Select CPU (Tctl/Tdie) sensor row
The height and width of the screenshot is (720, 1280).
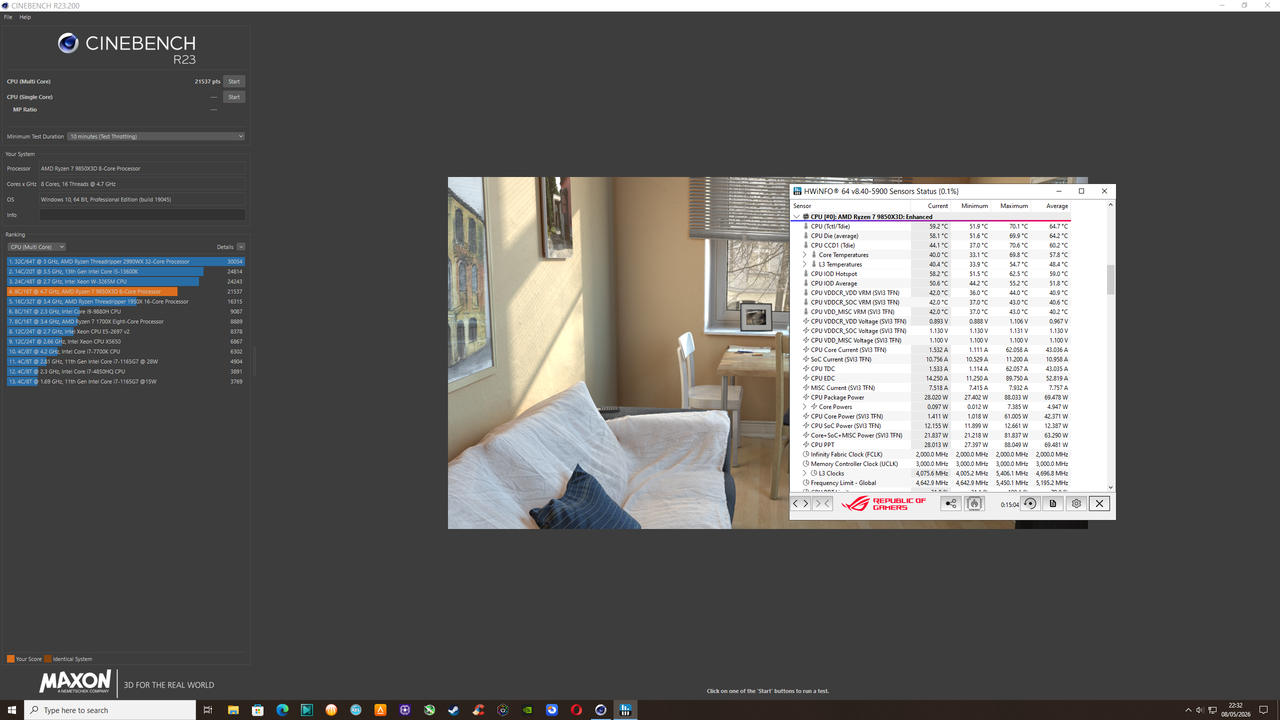coord(937,226)
